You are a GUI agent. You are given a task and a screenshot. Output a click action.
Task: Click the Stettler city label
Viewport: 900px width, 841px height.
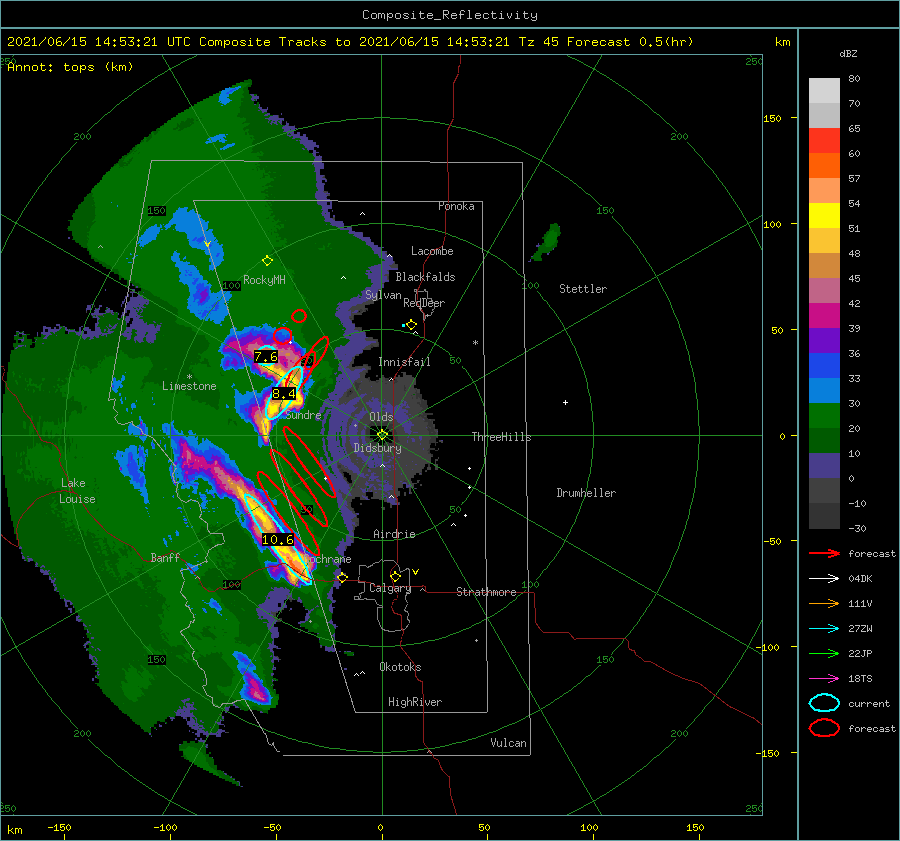pyautogui.click(x=583, y=289)
